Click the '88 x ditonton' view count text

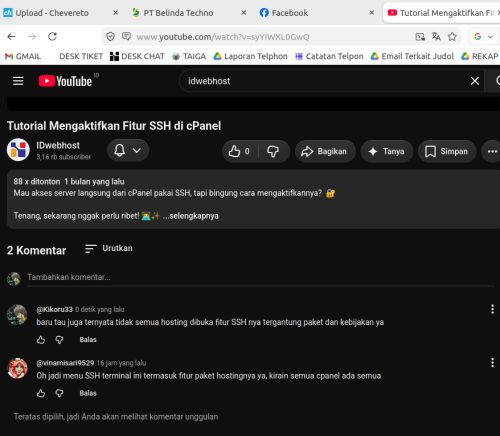click(x=37, y=182)
